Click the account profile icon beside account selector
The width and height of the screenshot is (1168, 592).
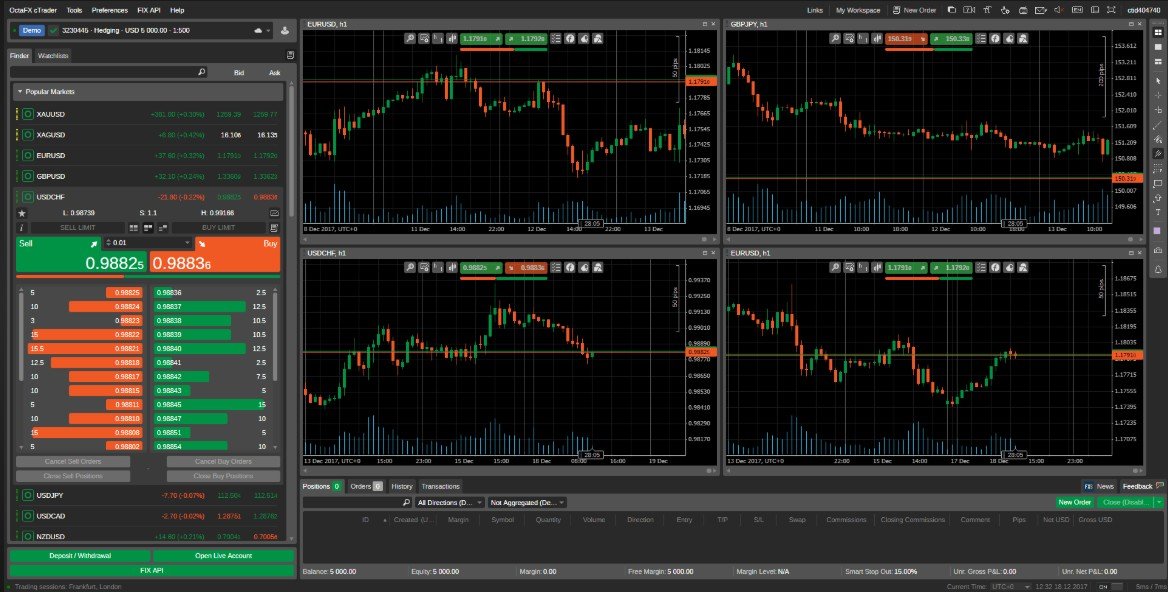pos(259,31)
